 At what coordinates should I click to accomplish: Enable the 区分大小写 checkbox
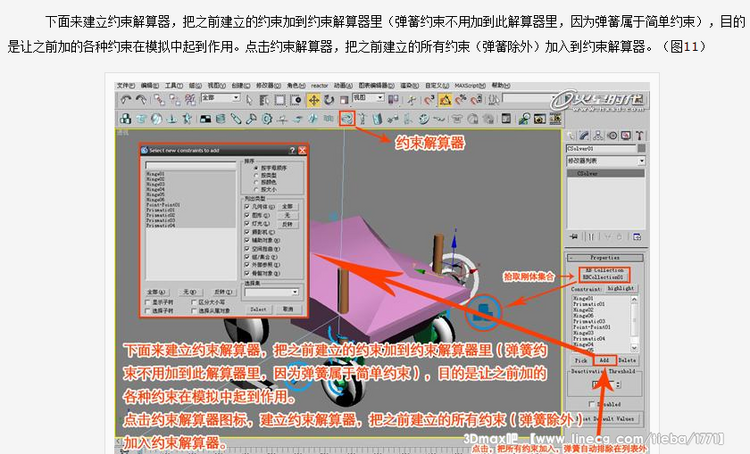coord(194,302)
